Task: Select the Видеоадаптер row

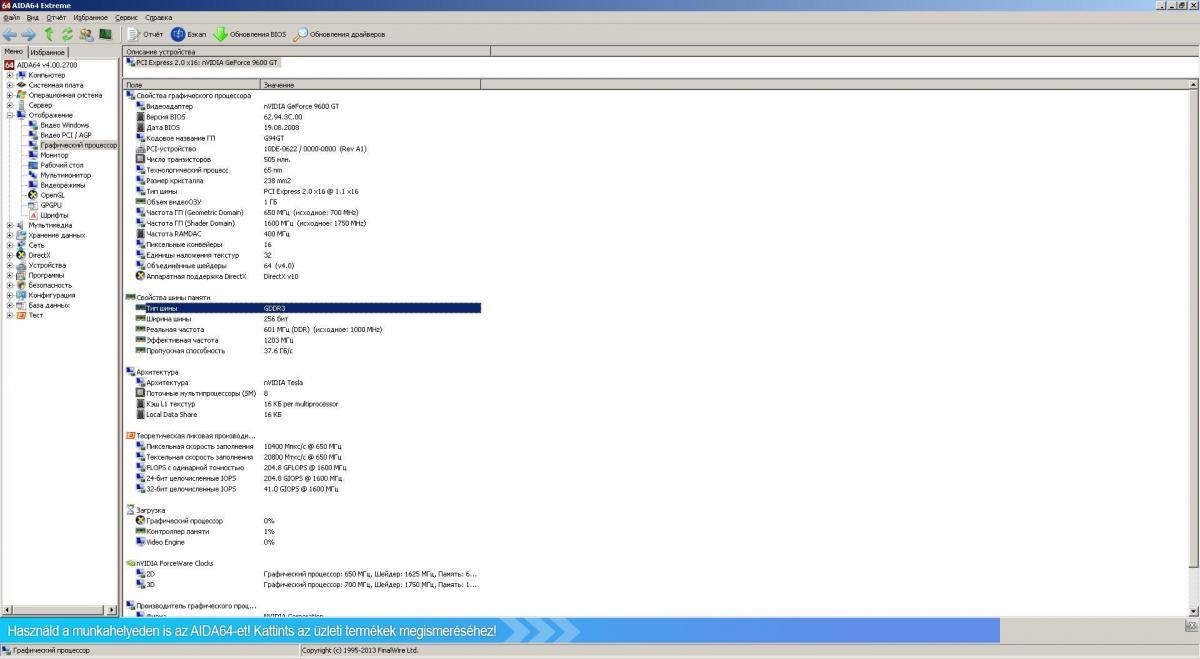Action: click(x=302, y=106)
